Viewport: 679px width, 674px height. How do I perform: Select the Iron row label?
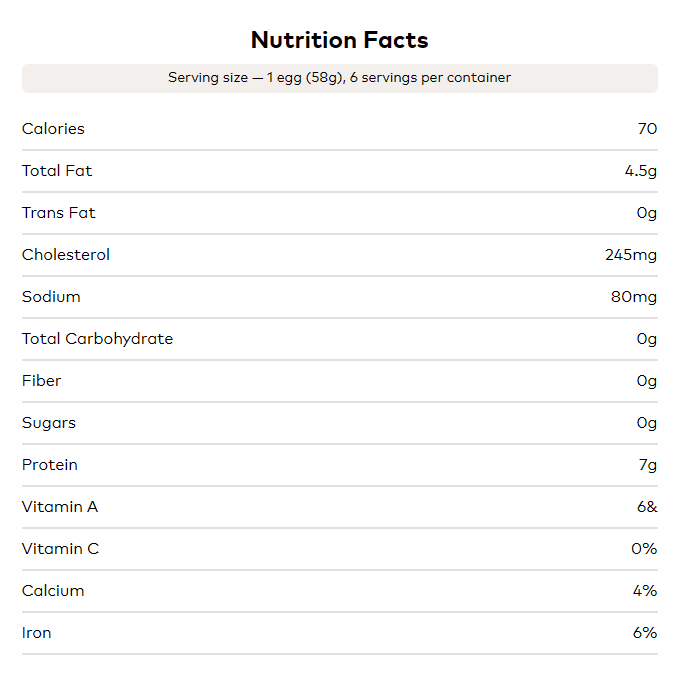pyautogui.click(x=36, y=633)
